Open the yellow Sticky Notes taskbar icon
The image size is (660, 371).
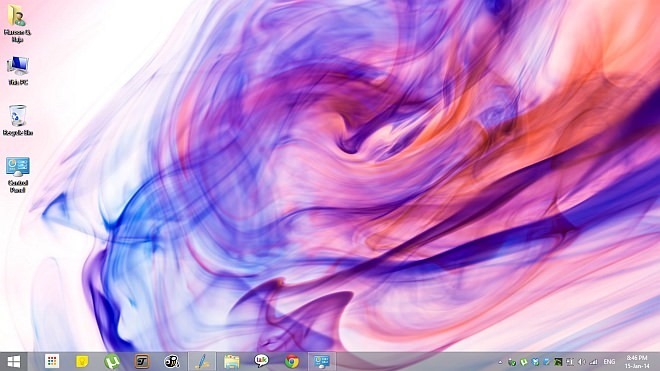pyautogui.click(x=82, y=361)
